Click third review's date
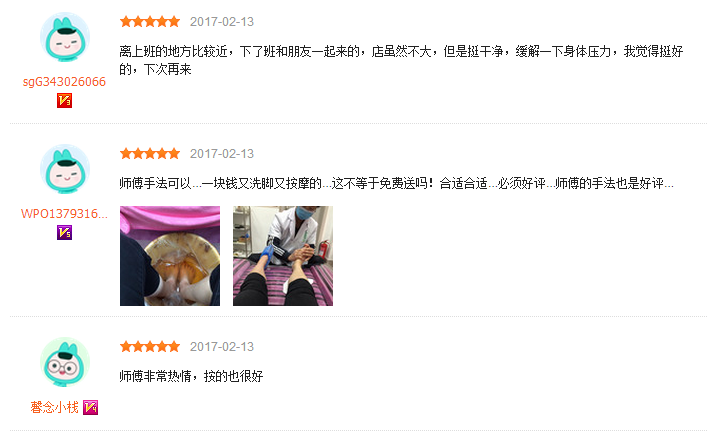Image resolution: width=708 pixels, height=441 pixels. [222, 347]
